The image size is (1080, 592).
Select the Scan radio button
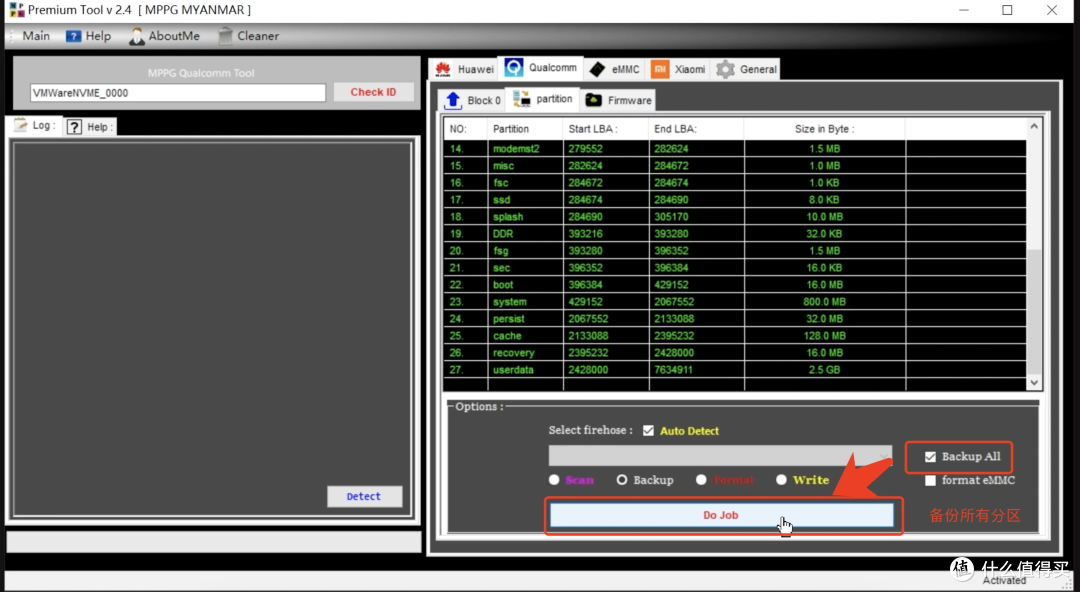(554, 480)
